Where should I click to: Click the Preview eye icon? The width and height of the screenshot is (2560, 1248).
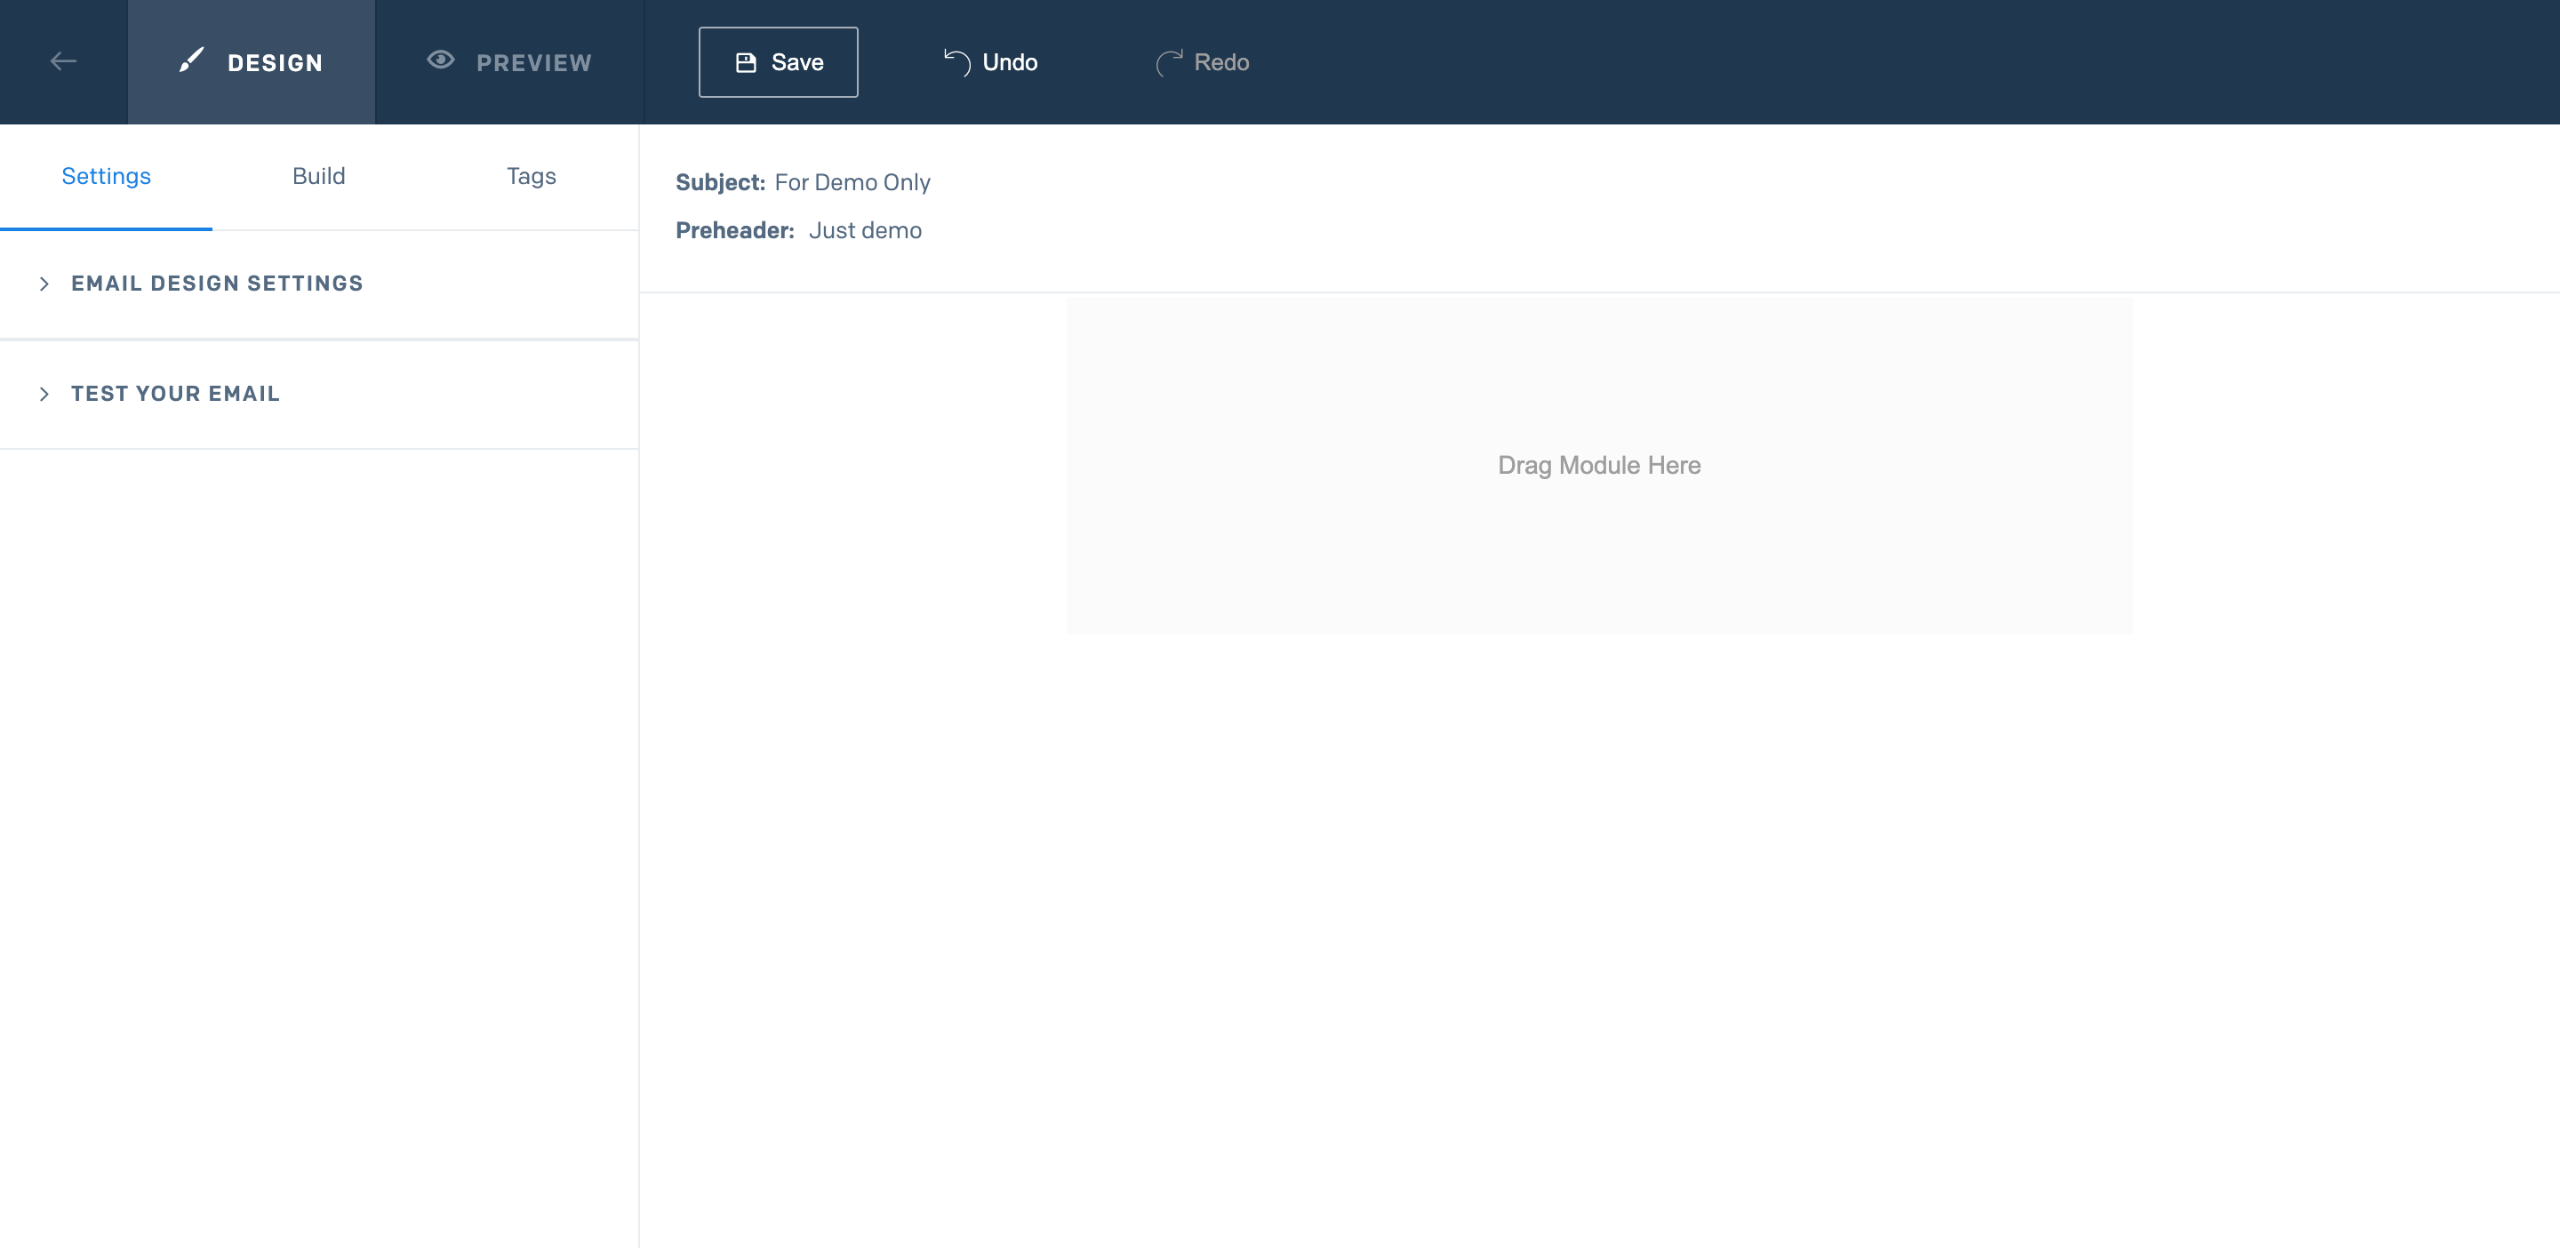[440, 60]
